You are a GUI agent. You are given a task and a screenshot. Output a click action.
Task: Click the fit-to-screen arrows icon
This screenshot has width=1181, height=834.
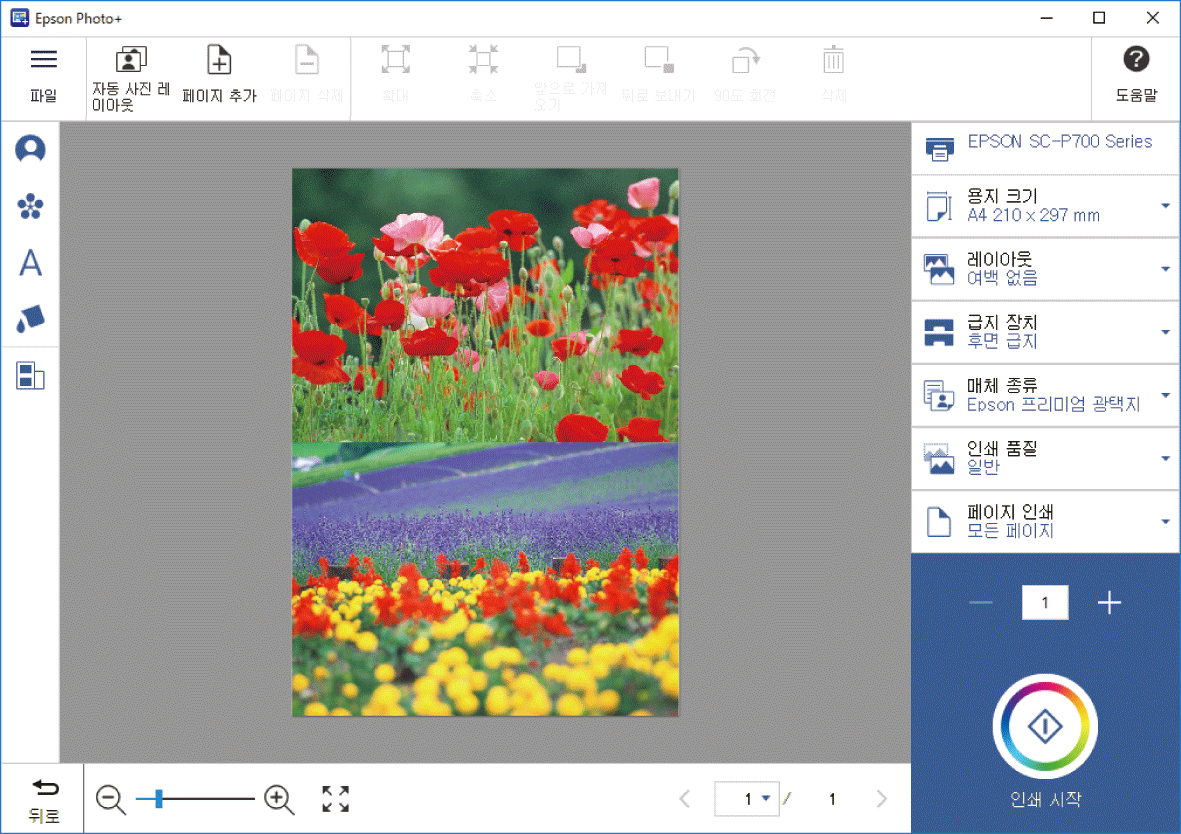[336, 799]
